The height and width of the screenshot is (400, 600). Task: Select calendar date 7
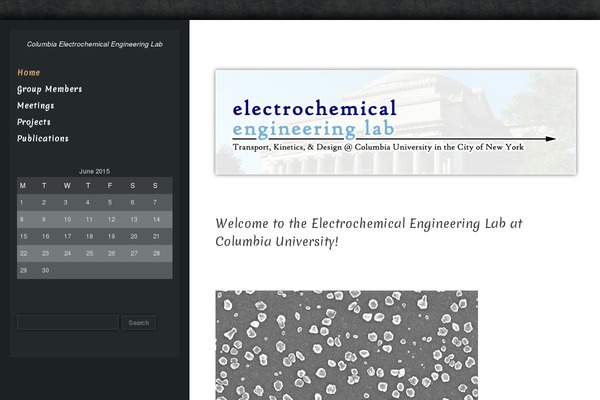[x=155, y=202]
